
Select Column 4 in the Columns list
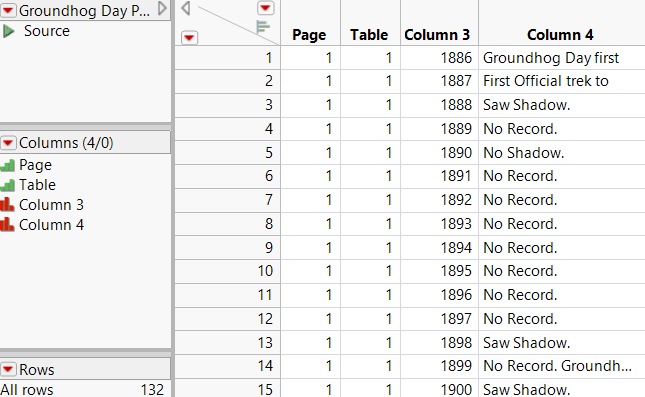click(x=51, y=225)
